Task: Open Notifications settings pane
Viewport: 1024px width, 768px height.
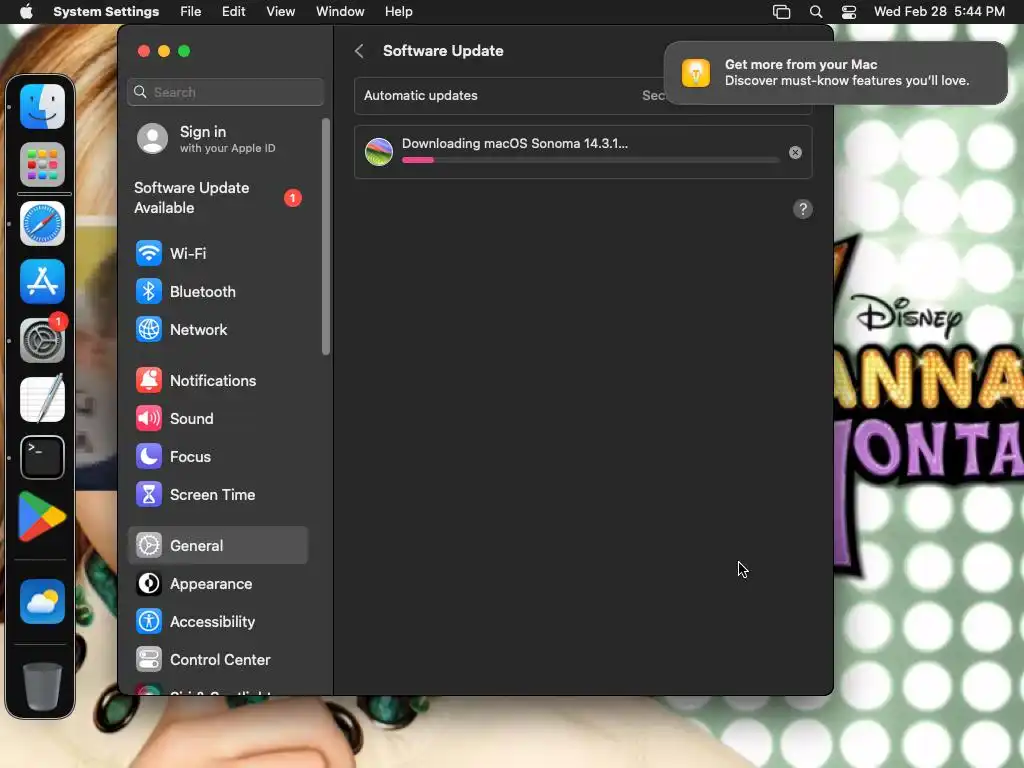Action: [218, 381]
